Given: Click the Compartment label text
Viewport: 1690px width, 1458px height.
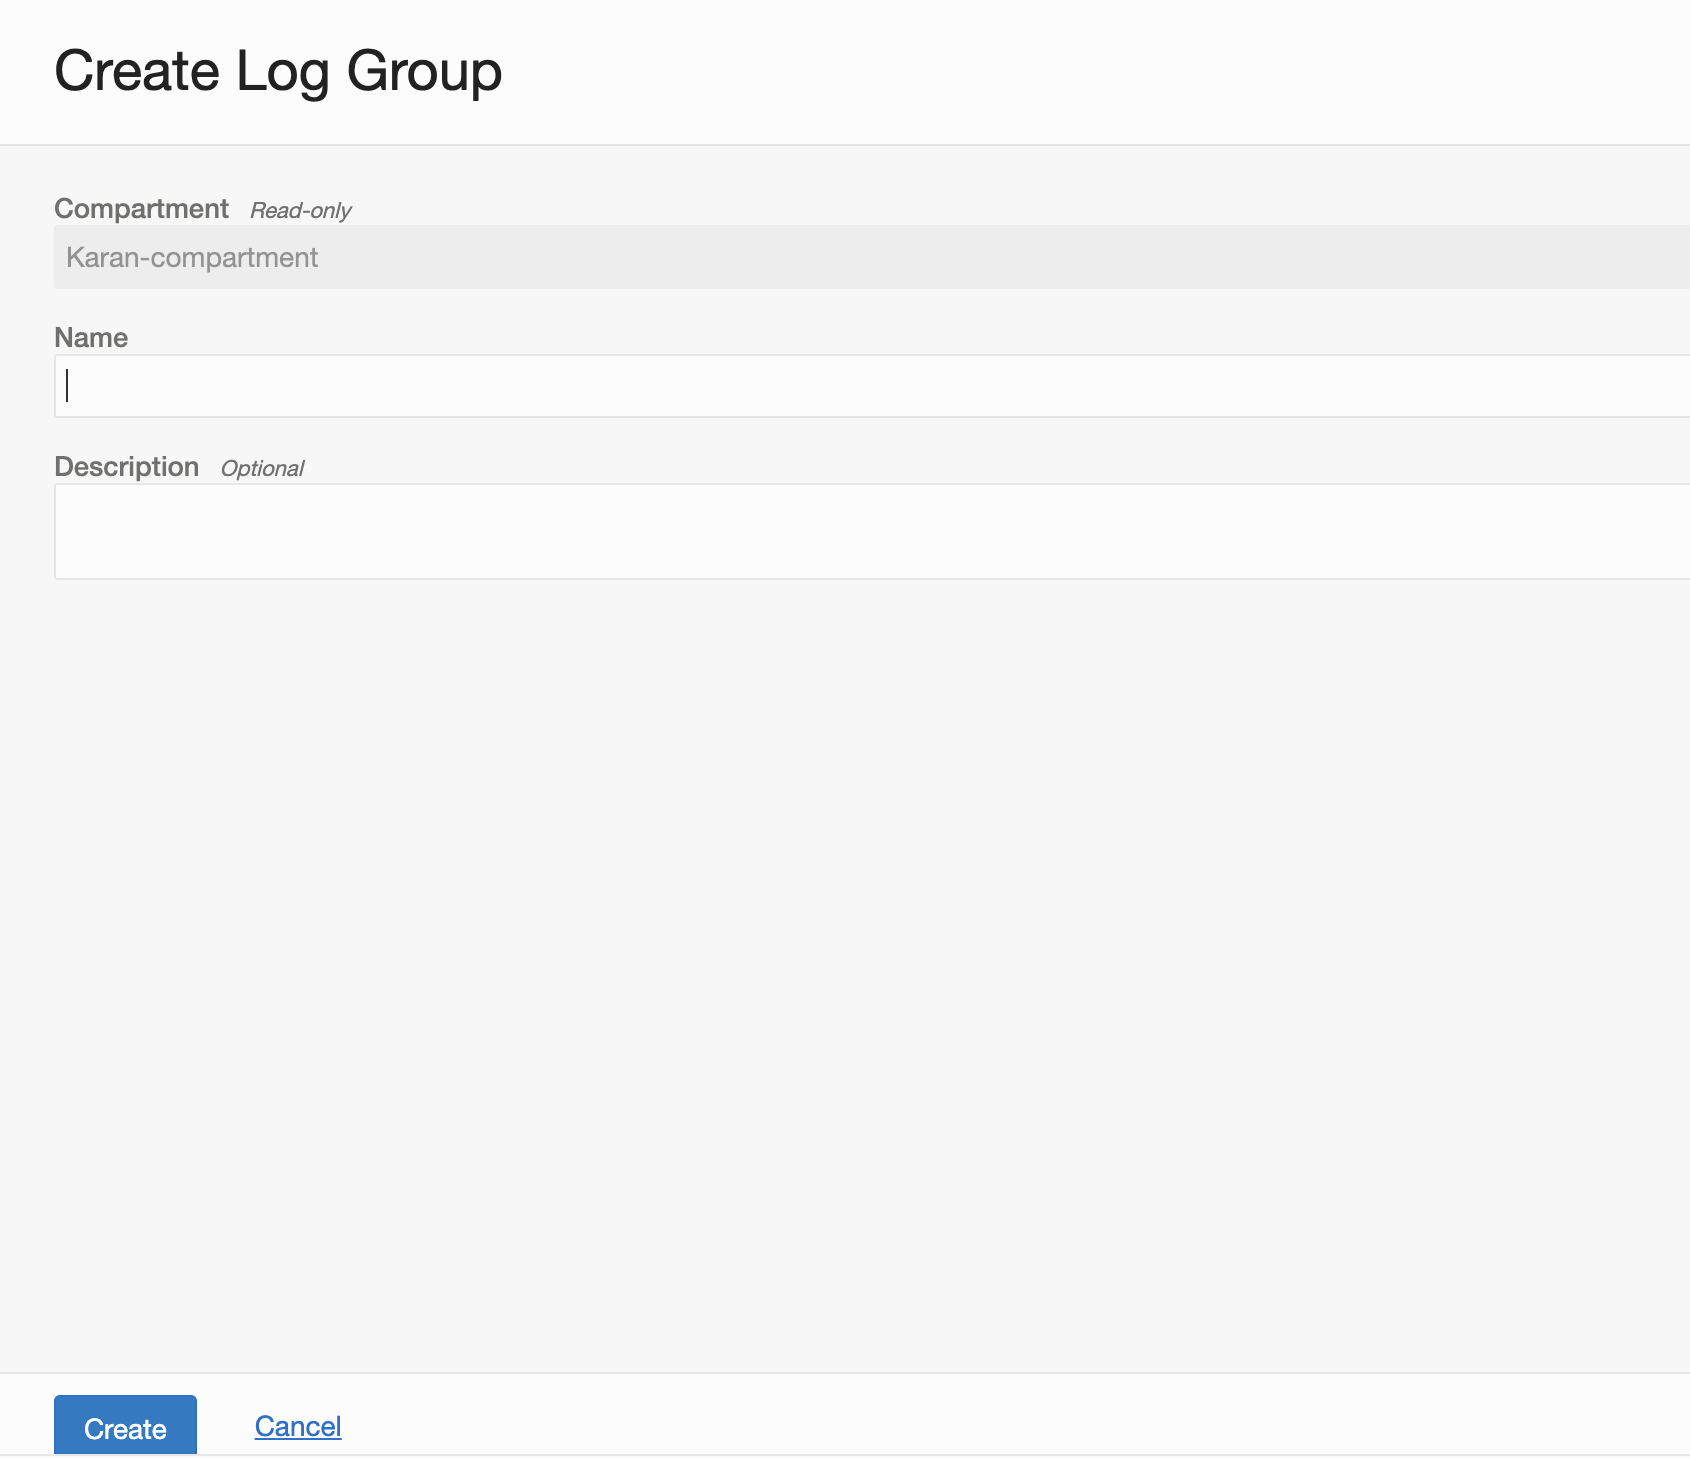Looking at the screenshot, I should click(x=142, y=208).
